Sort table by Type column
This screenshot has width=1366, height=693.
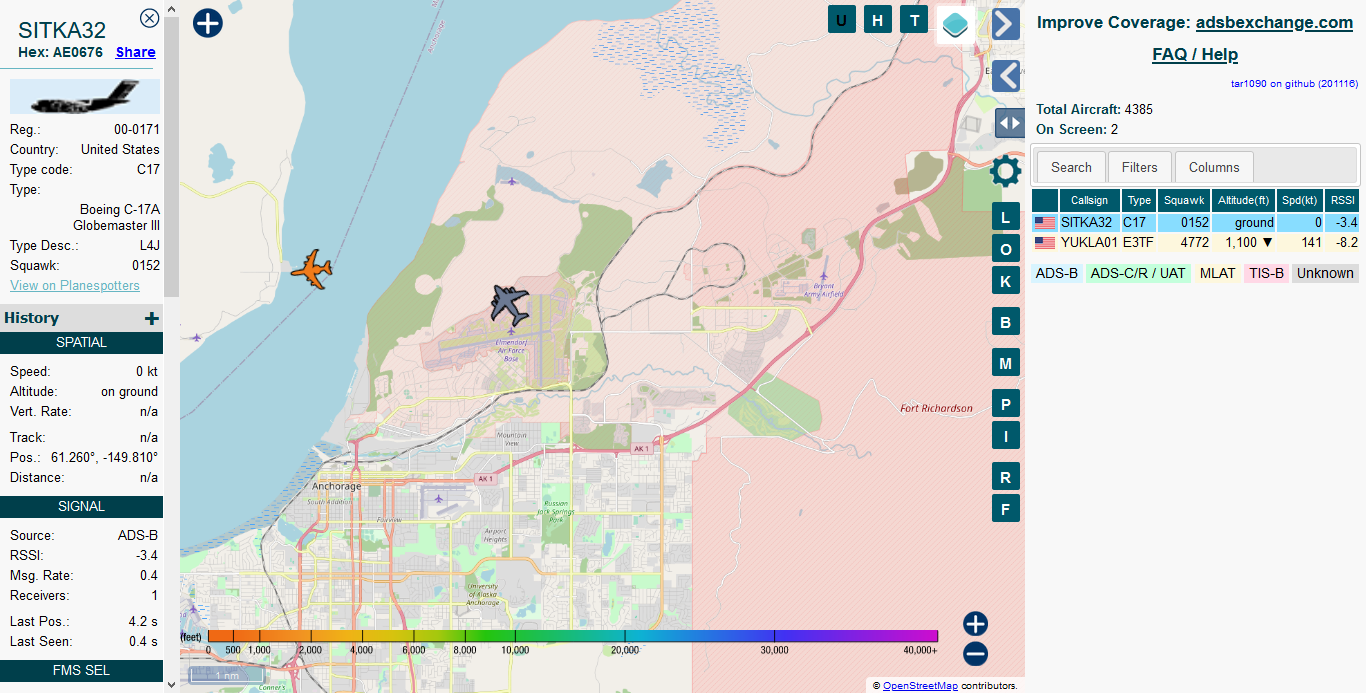(1139, 200)
